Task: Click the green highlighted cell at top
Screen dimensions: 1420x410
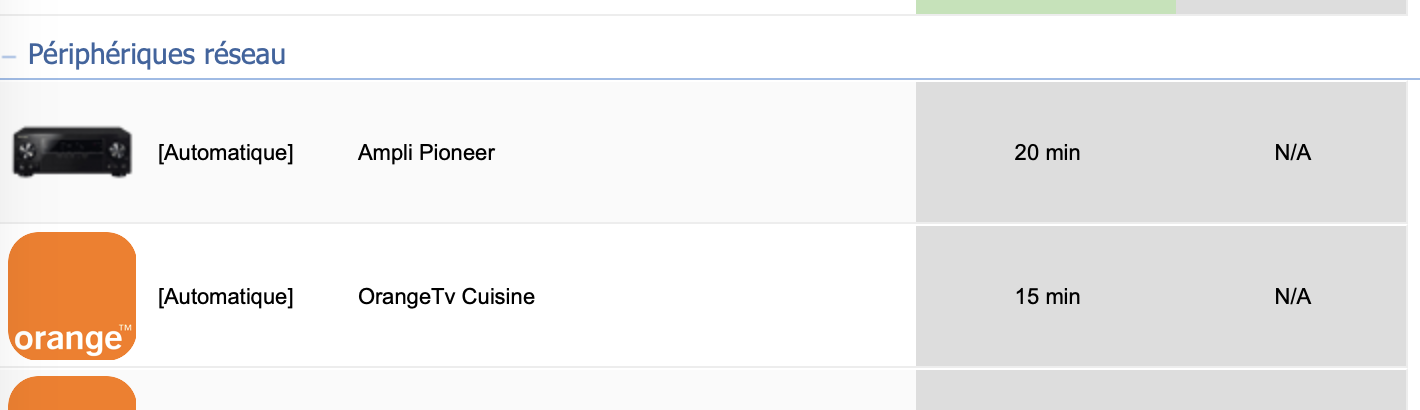Action: [1046, 6]
